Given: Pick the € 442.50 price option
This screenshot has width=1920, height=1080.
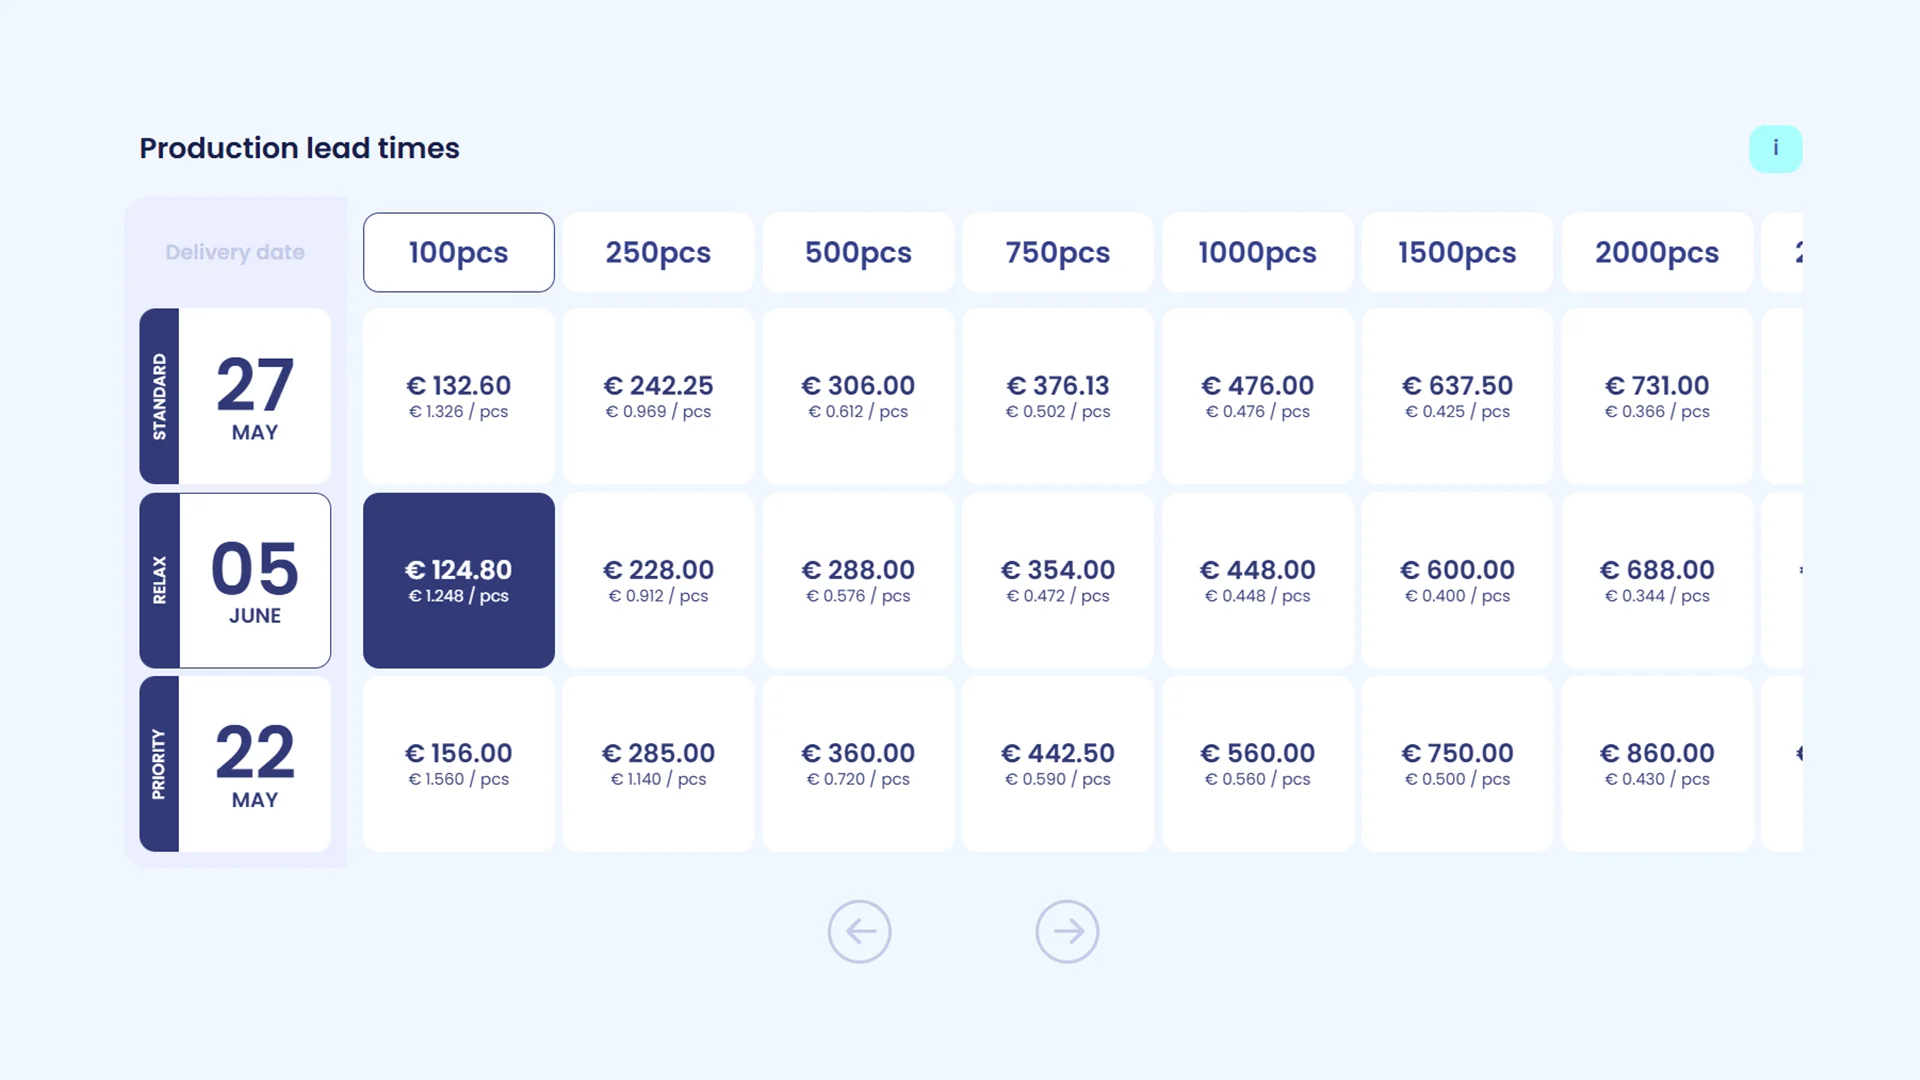Looking at the screenshot, I should pos(1058,764).
